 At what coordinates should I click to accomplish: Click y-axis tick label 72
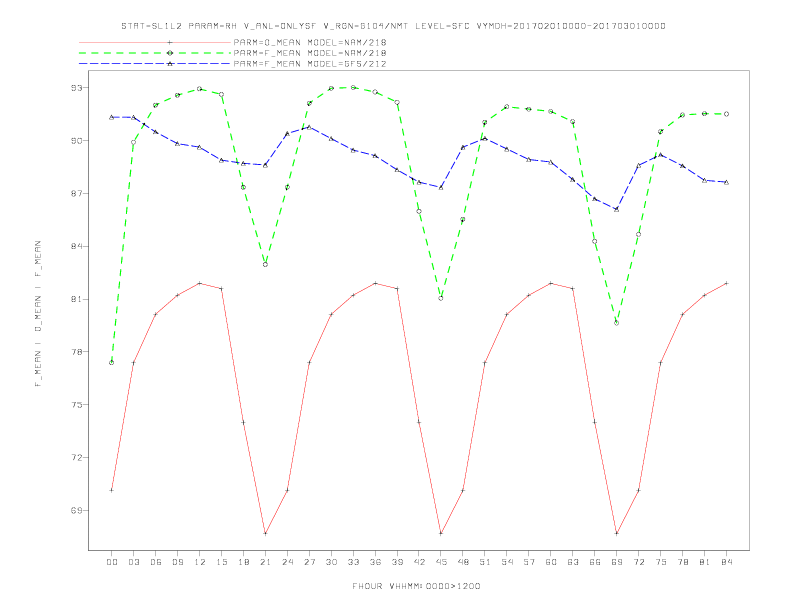76,458
